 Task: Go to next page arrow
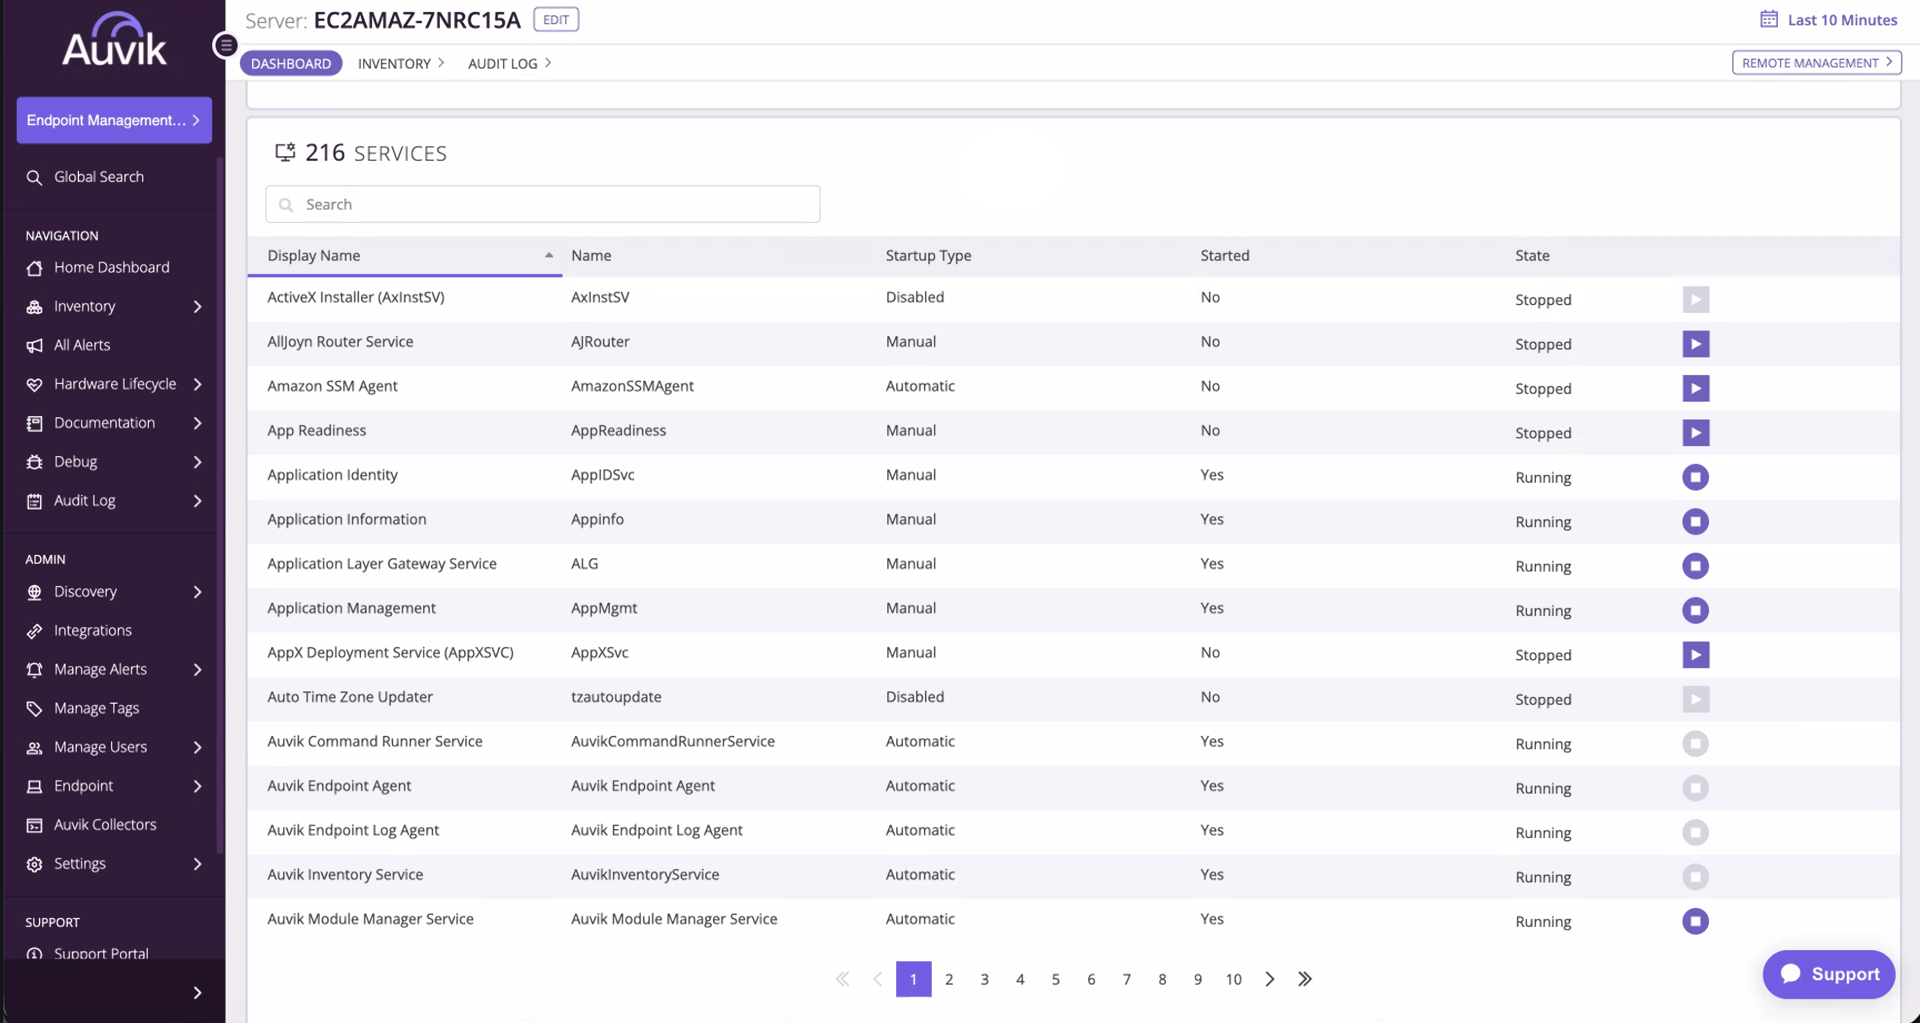pos(1270,979)
